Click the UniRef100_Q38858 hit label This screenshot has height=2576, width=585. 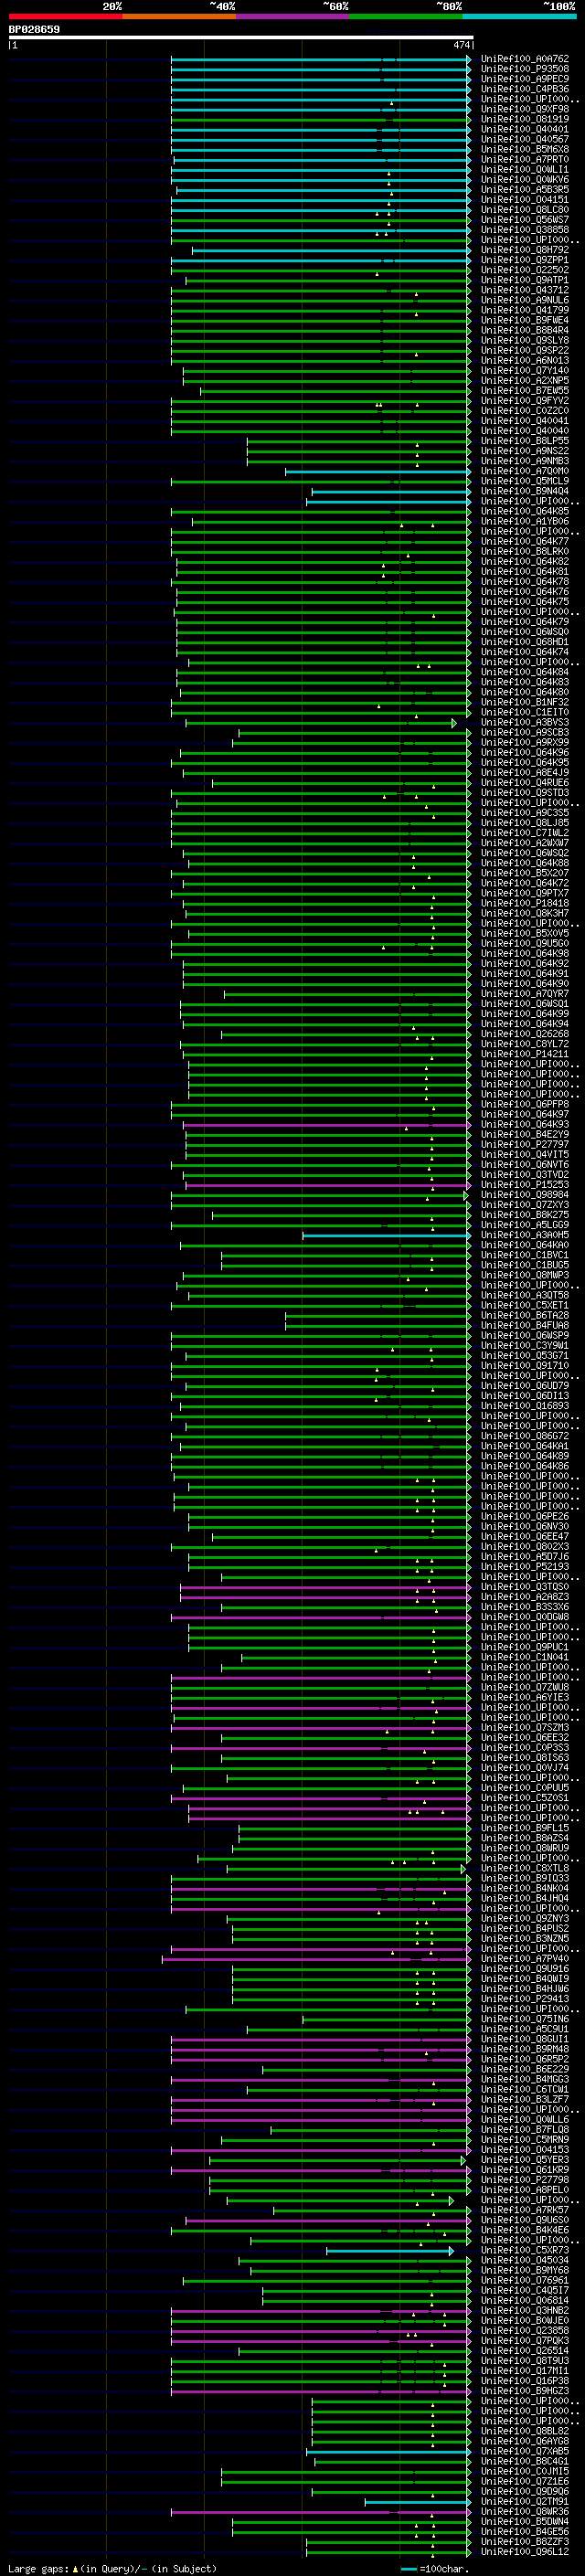click(x=525, y=229)
